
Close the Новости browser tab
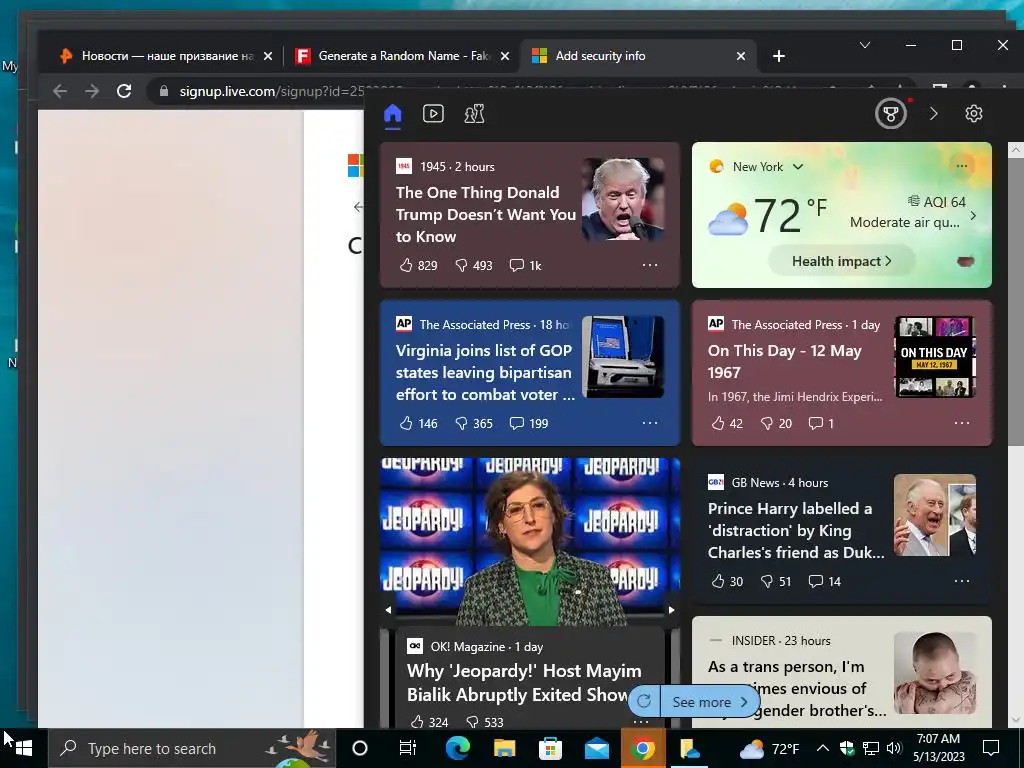click(x=268, y=56)
